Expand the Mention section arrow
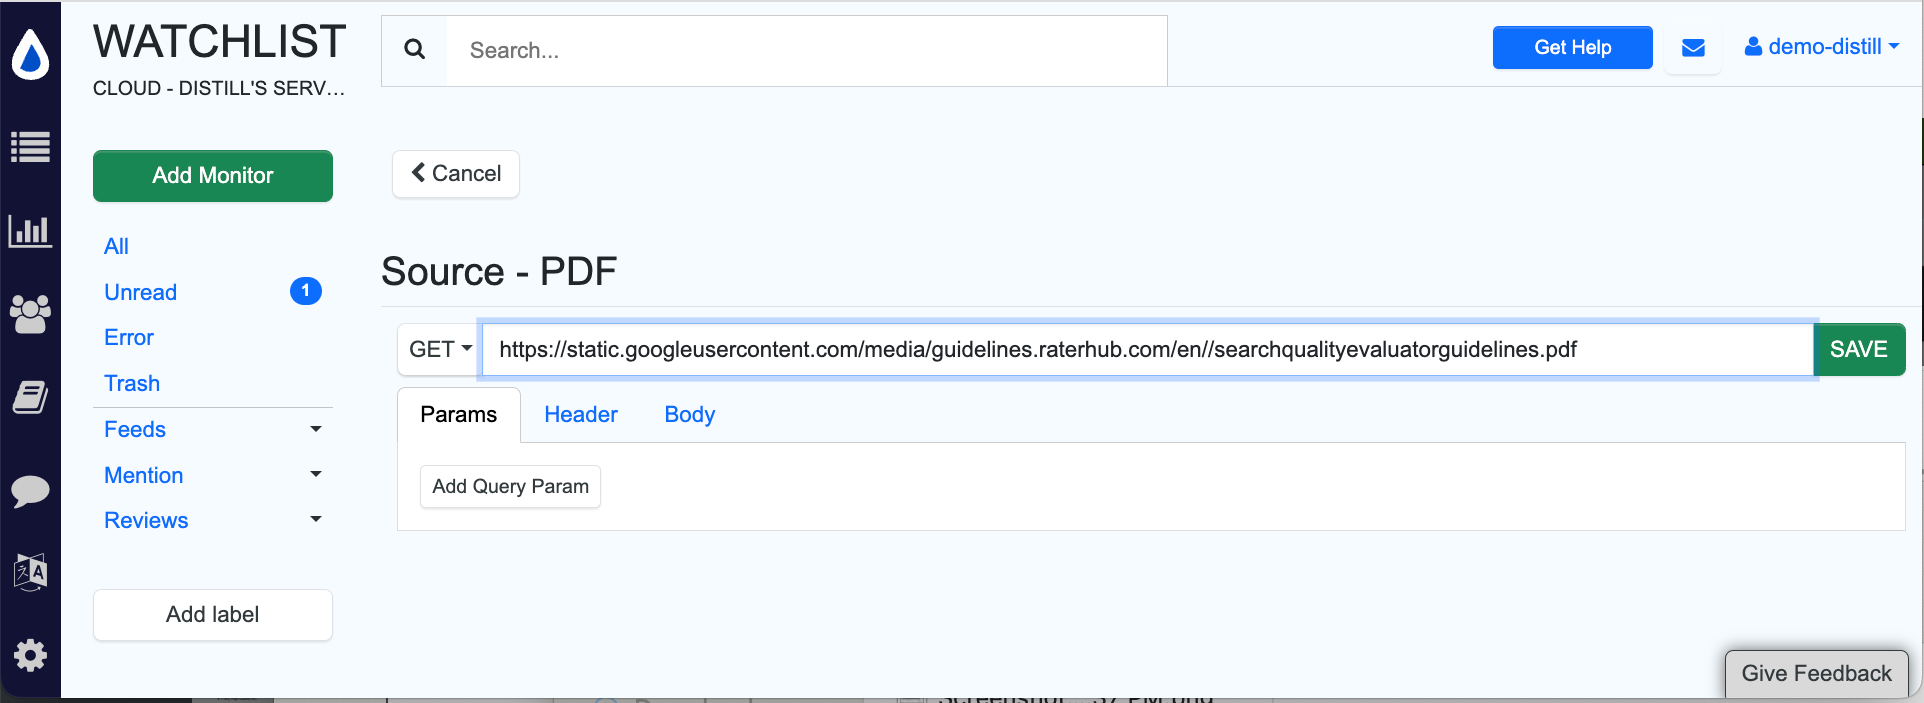 [x=316, y=474]
